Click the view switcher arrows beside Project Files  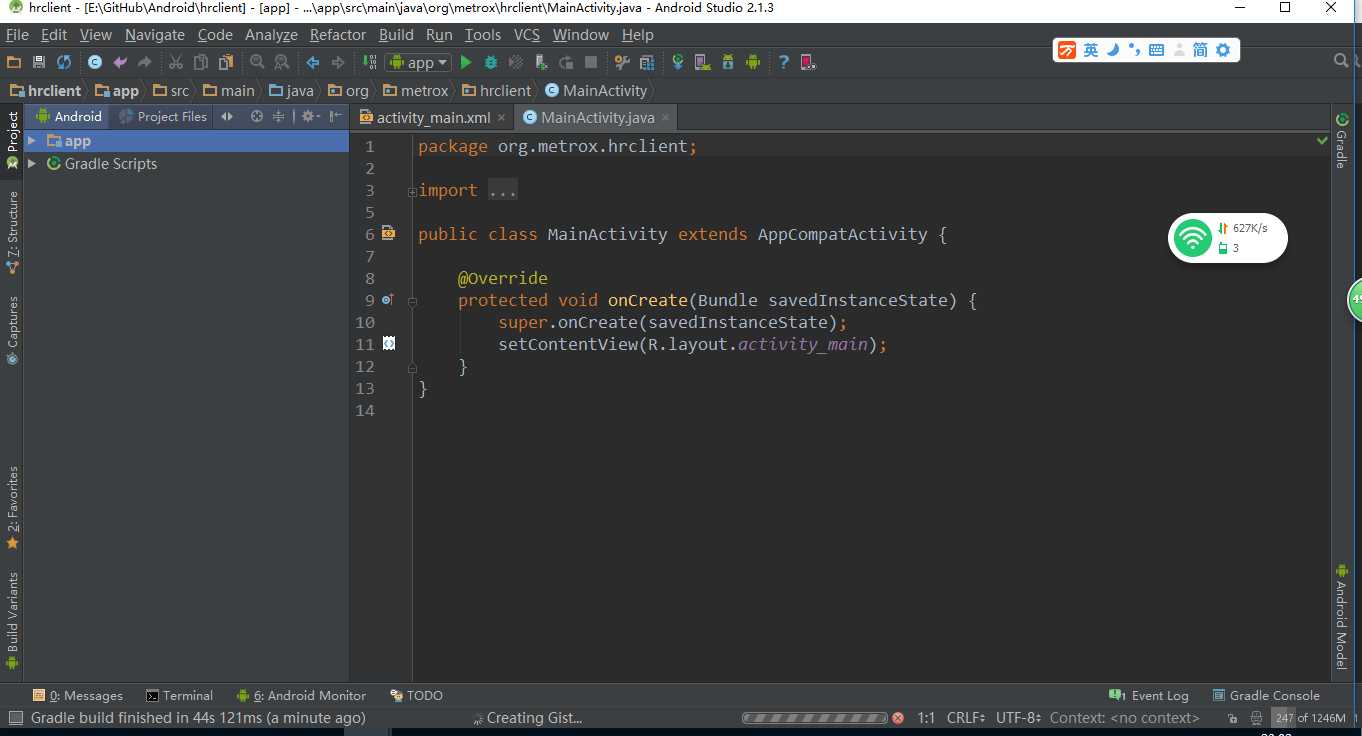pos(227,116)
